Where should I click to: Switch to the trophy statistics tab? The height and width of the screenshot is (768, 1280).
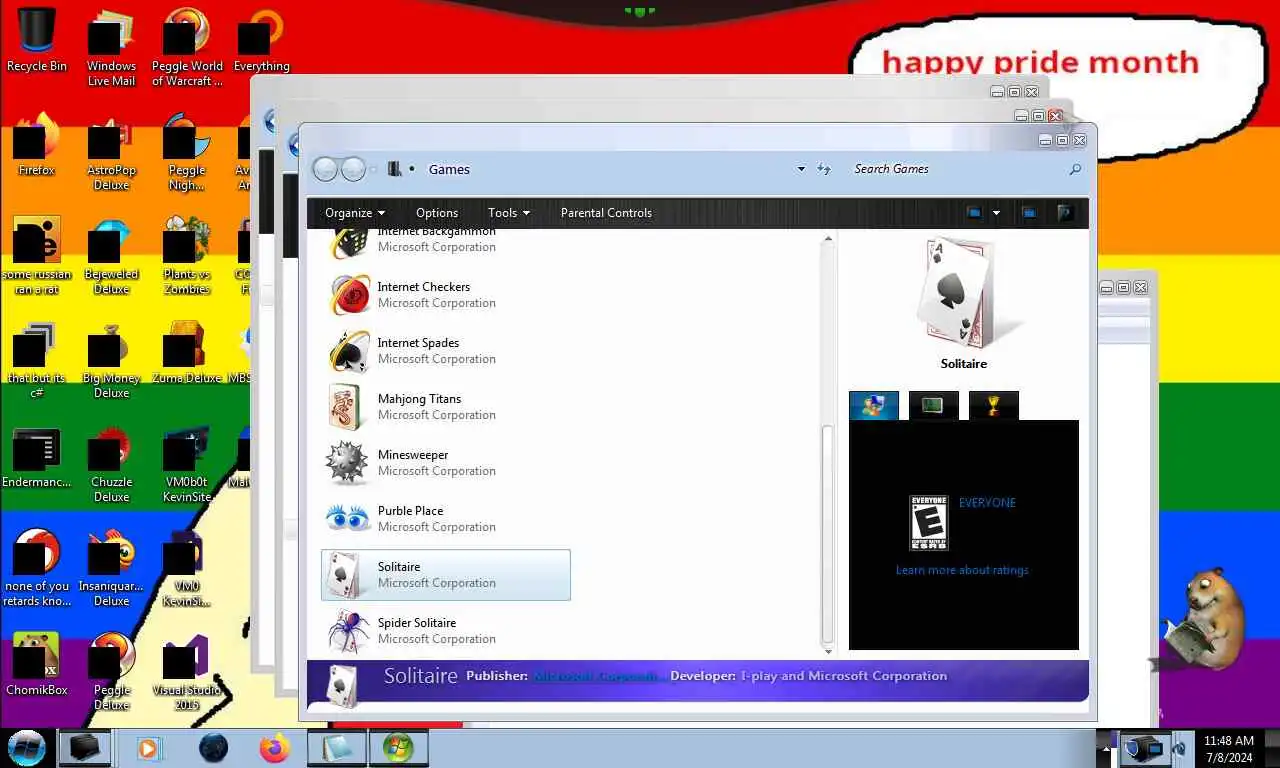point(994,405)
